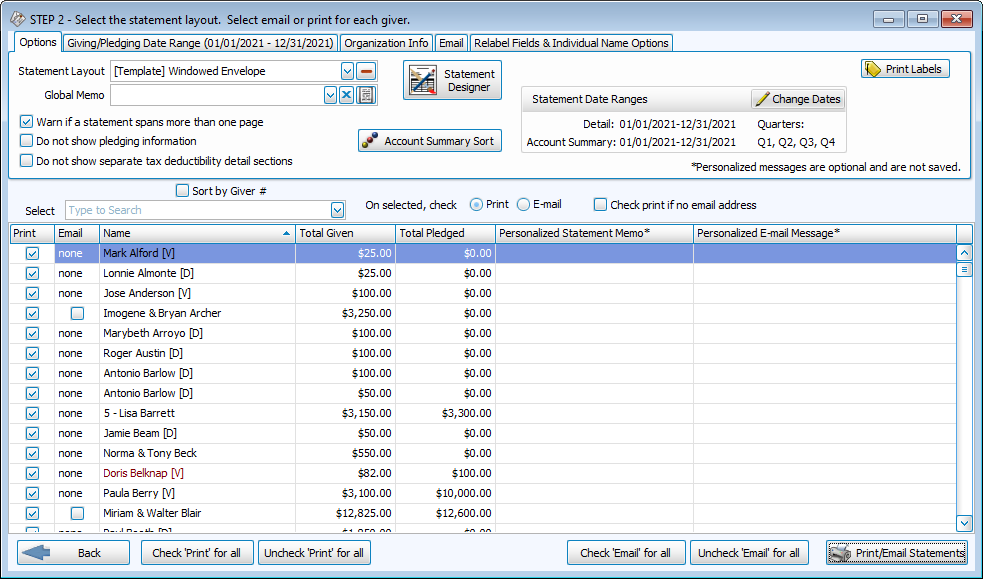Open the Statement Designer
The width and height of the screenshot is (983, 579).
tap(452, 80)
